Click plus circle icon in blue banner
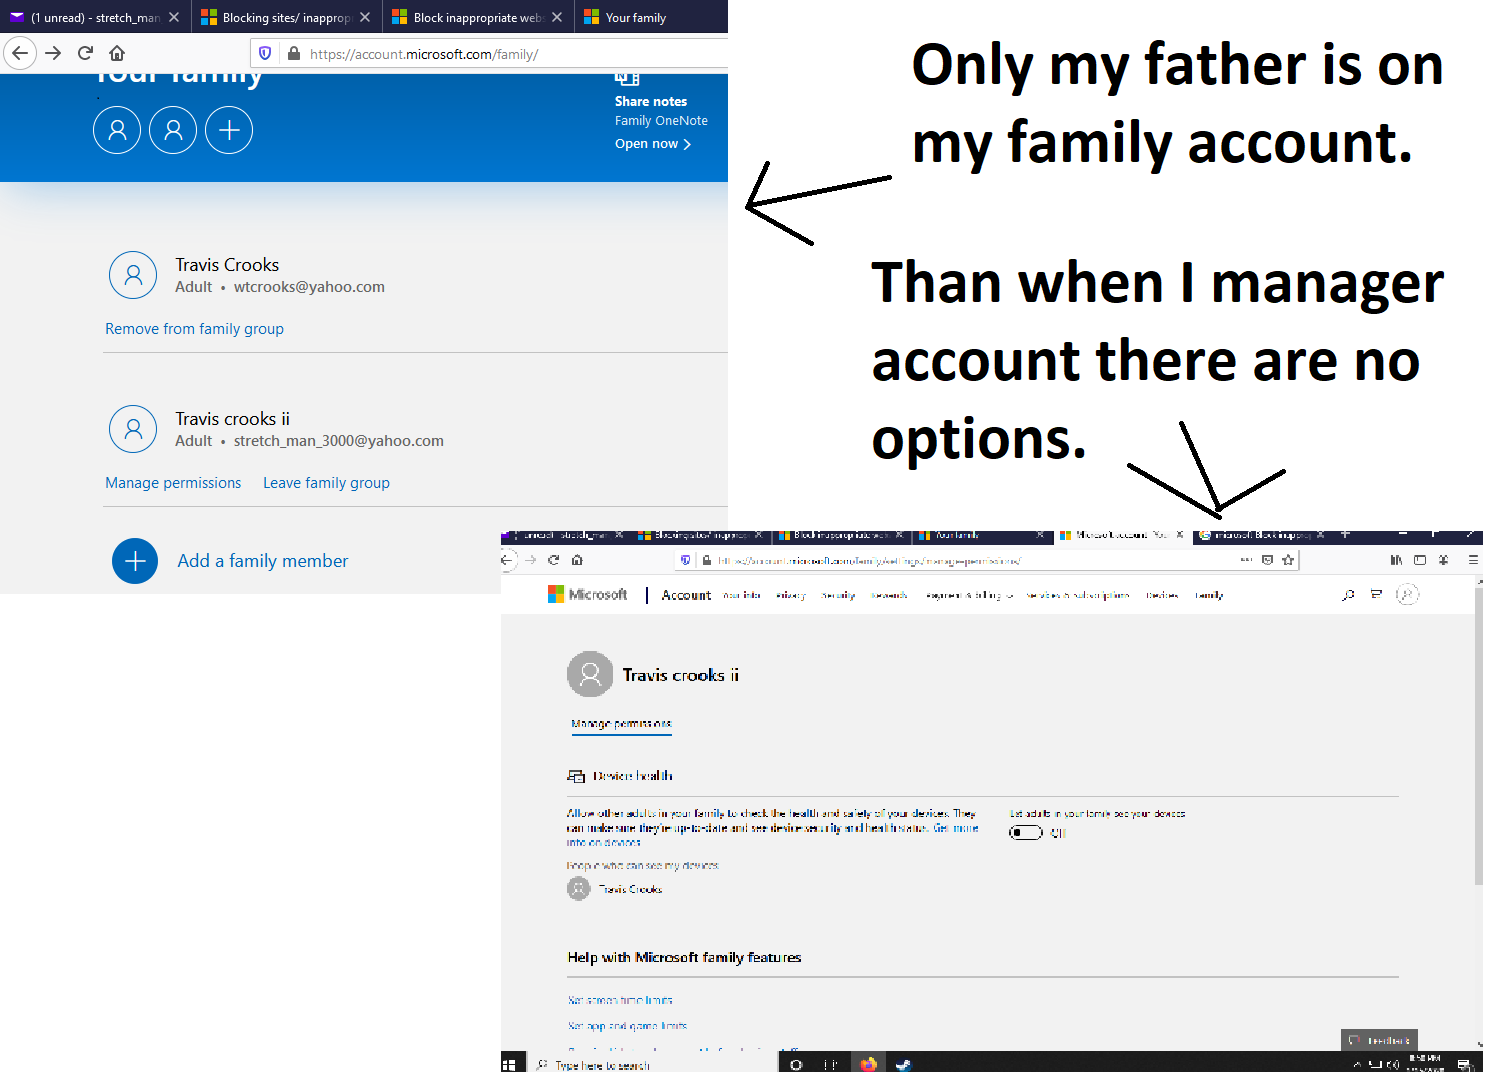The width and height of the screenshot is (1488, 1072). tap(229, 130)
